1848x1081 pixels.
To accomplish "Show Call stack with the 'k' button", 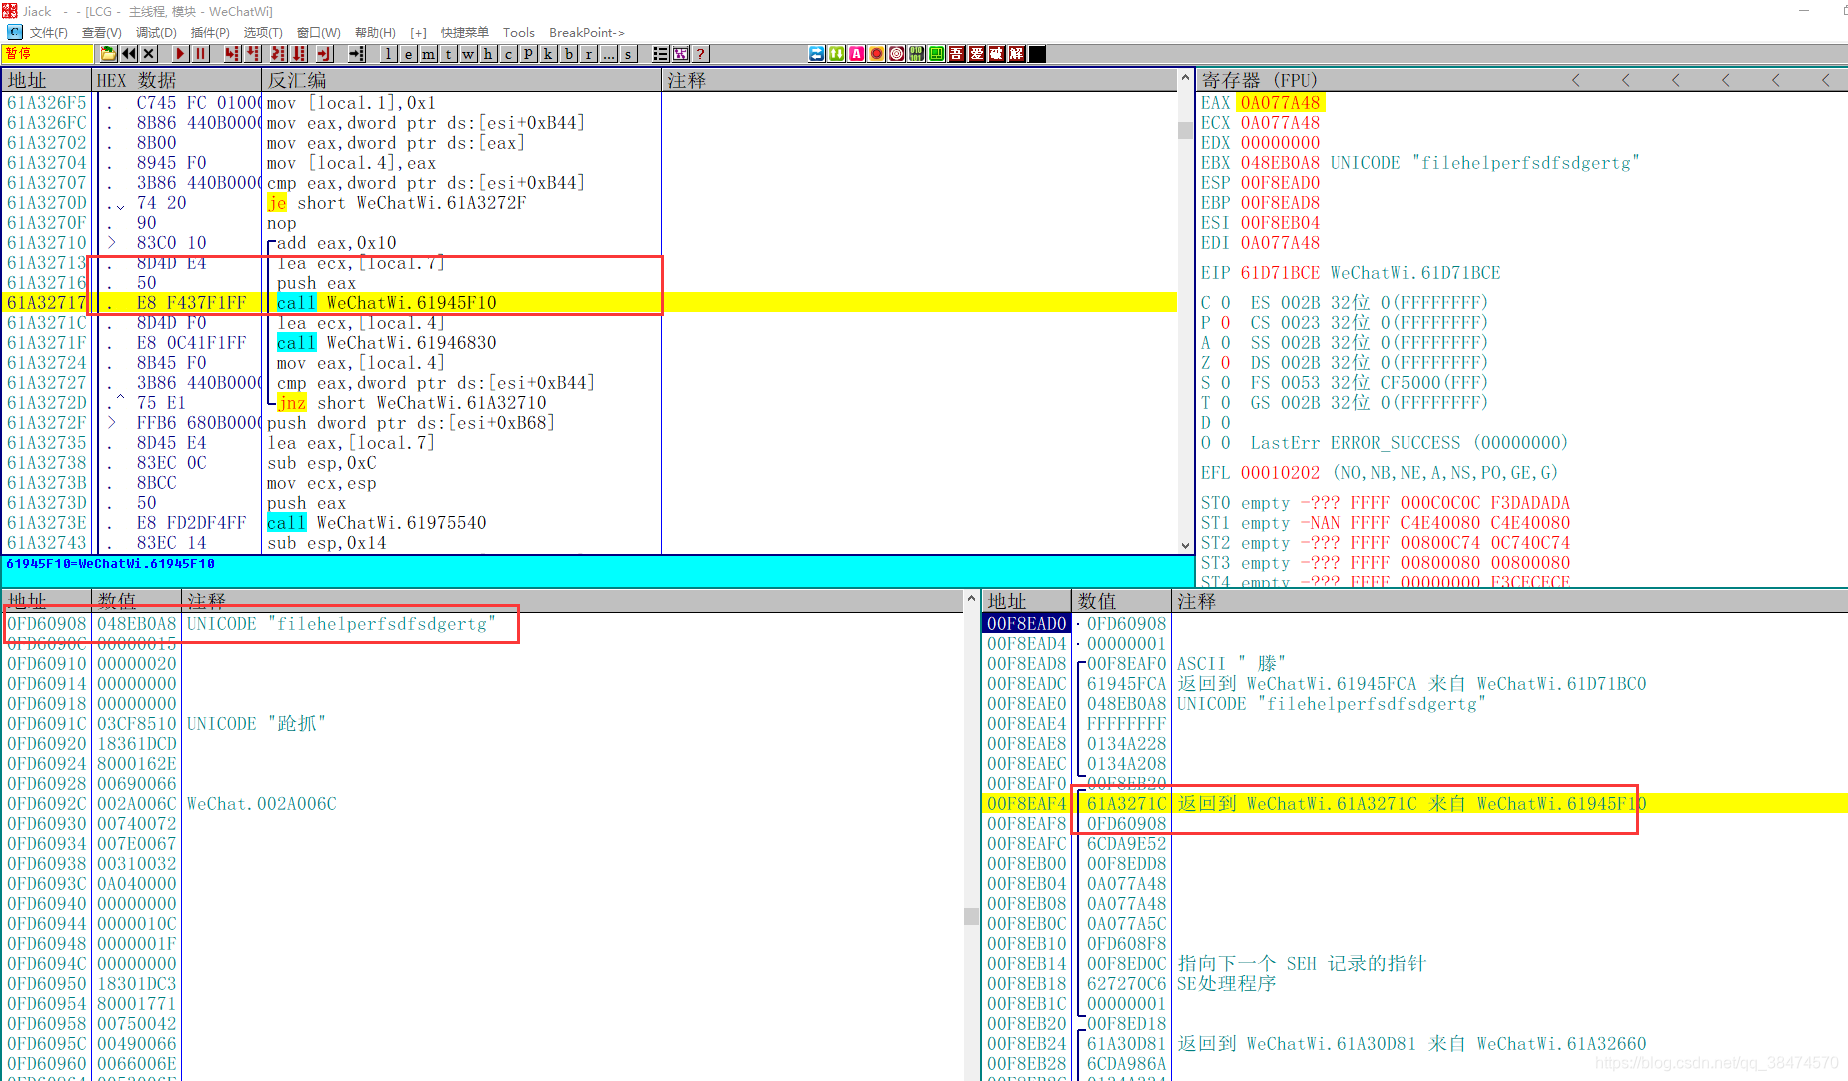I will pos(548,54).
